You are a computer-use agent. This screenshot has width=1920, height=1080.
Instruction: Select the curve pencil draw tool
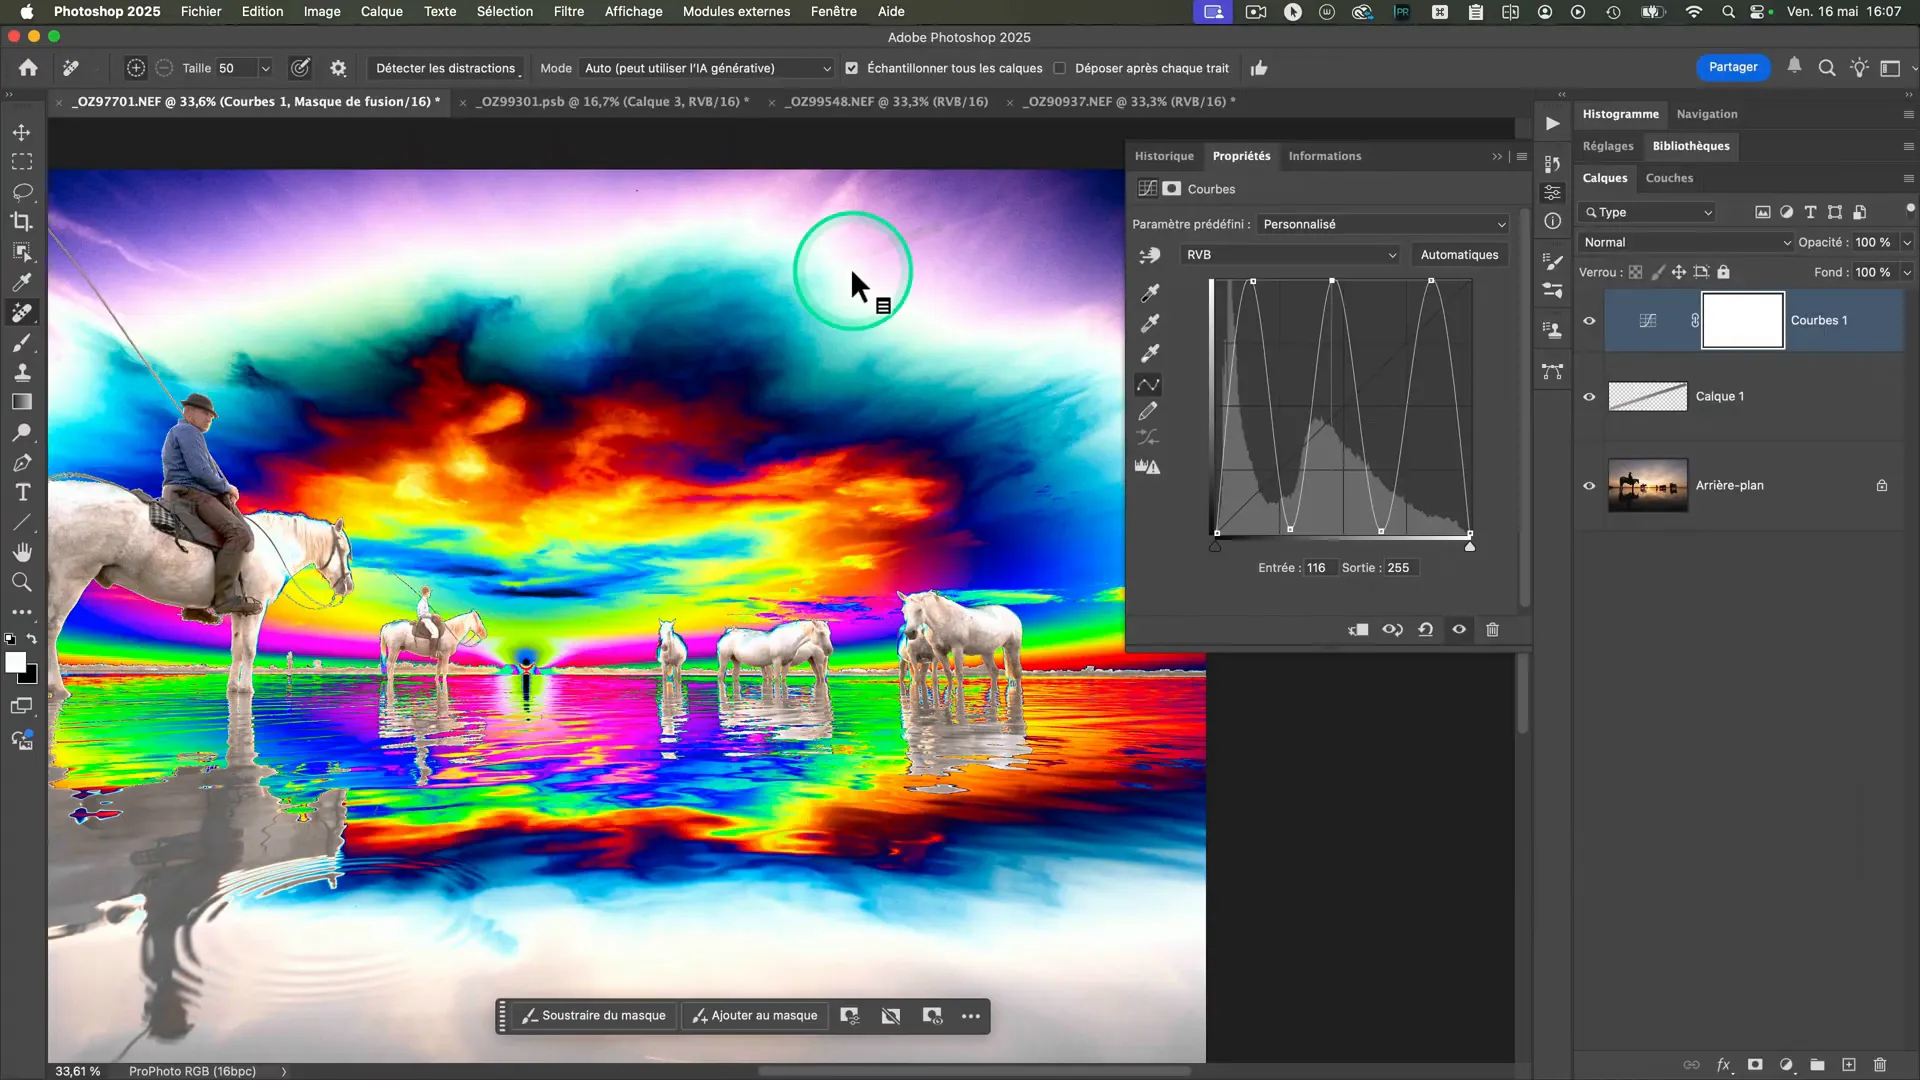tap(1148, 411)
